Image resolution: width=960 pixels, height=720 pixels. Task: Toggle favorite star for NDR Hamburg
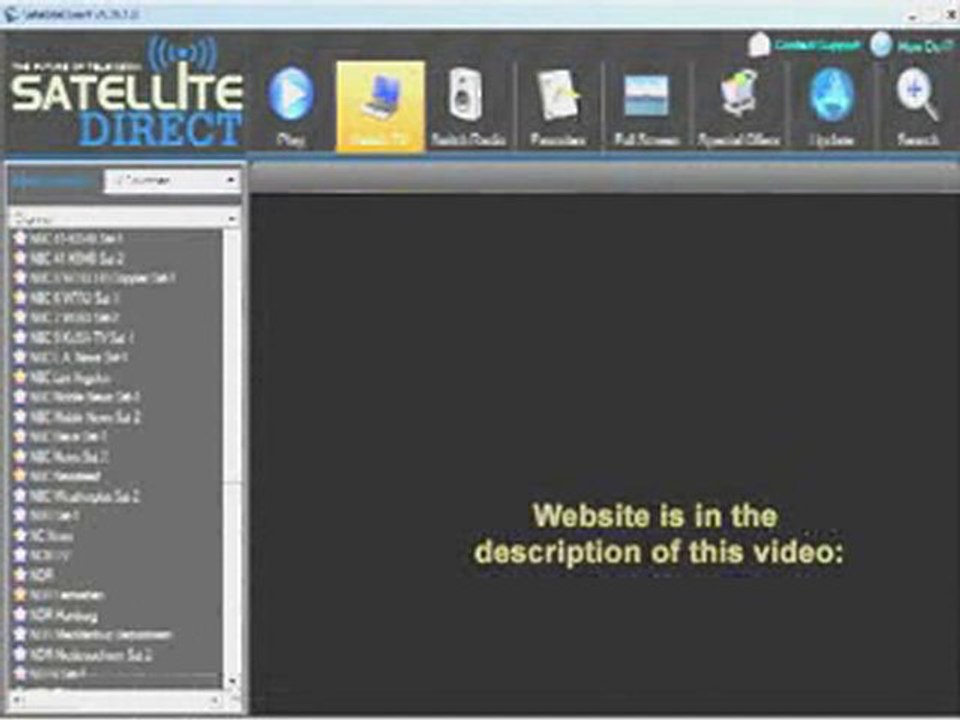click(20, 614)
